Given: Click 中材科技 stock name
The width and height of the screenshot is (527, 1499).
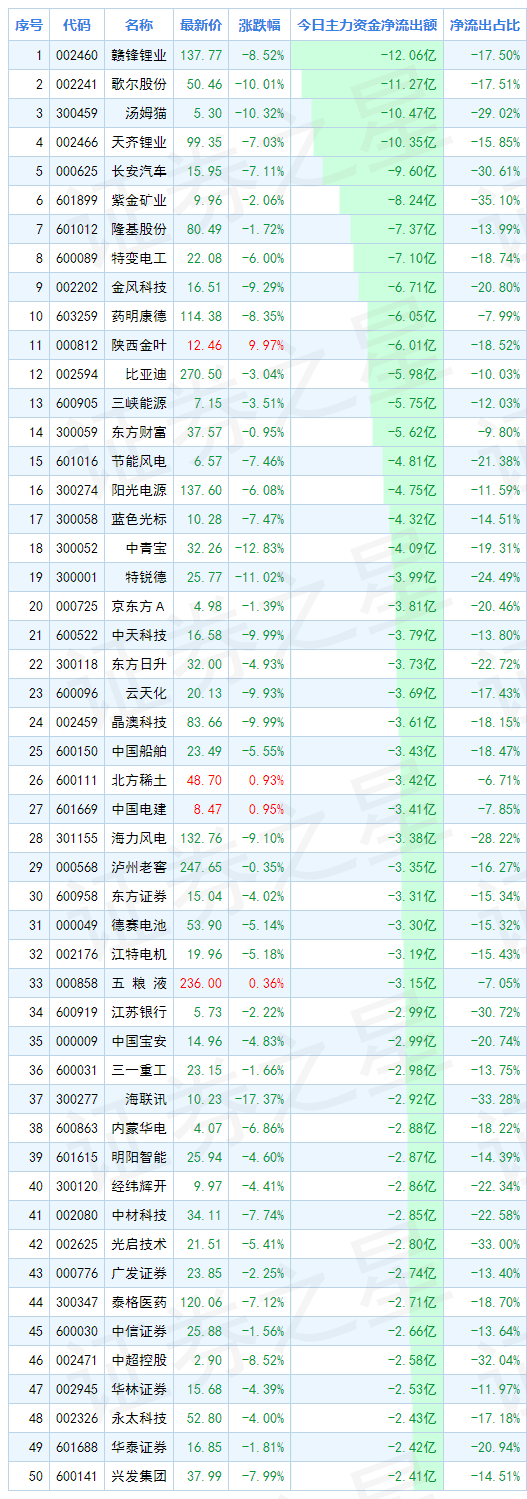Looking at the screenshot, I should point(139,1215).
